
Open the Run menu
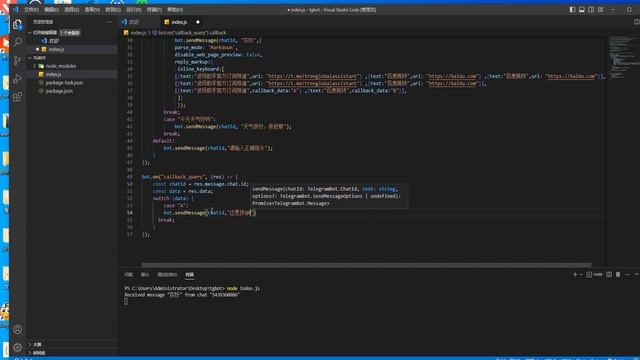coord(134,9)
